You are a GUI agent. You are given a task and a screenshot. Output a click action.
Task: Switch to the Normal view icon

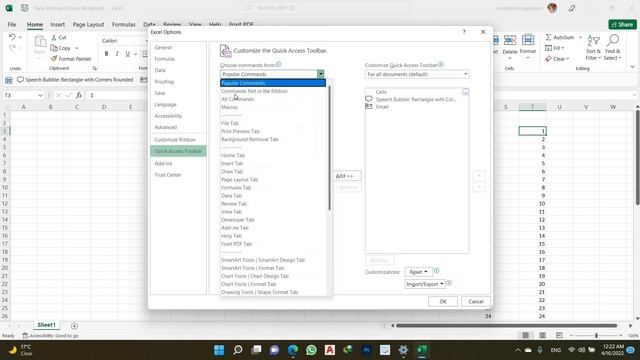tap(526, 336)
